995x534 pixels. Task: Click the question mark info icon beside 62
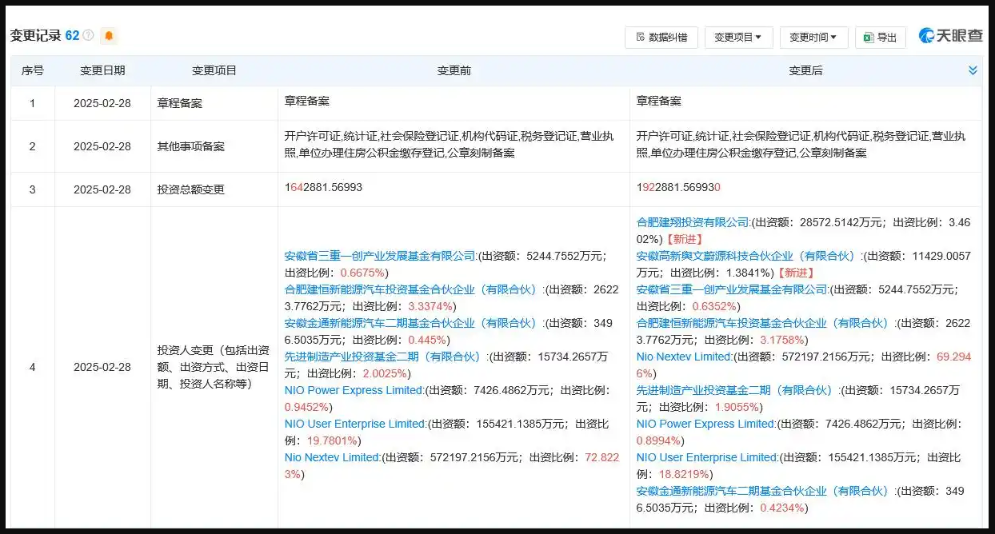(89, 36)
